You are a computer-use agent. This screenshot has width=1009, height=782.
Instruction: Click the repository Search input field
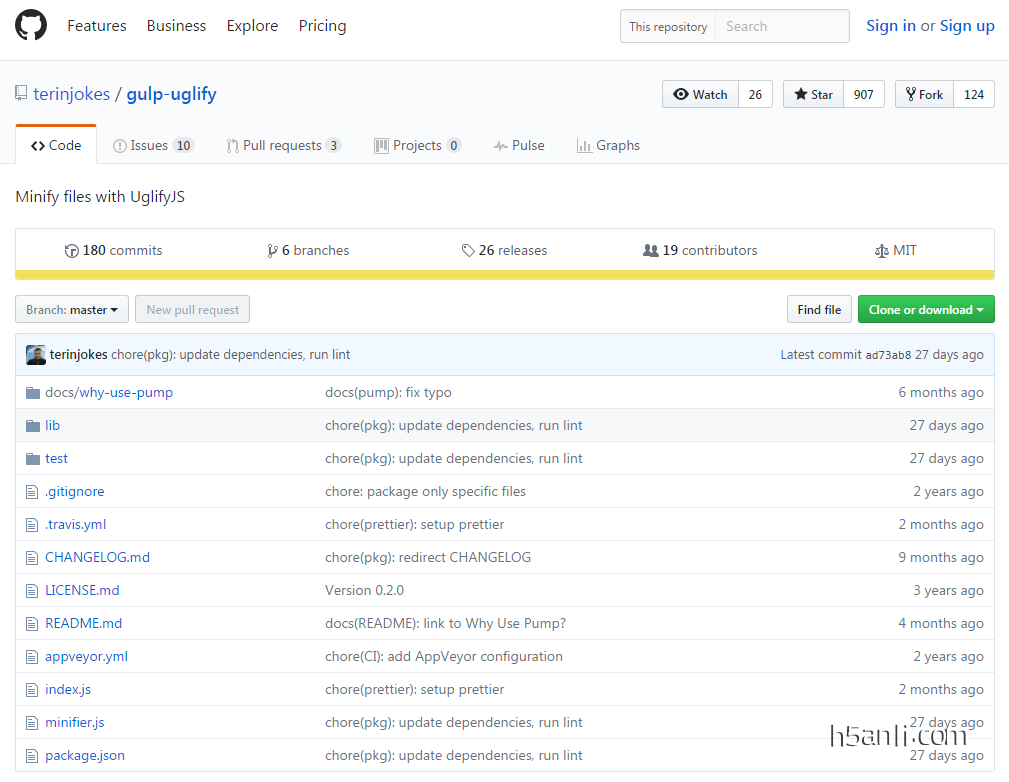coord(782,26)
